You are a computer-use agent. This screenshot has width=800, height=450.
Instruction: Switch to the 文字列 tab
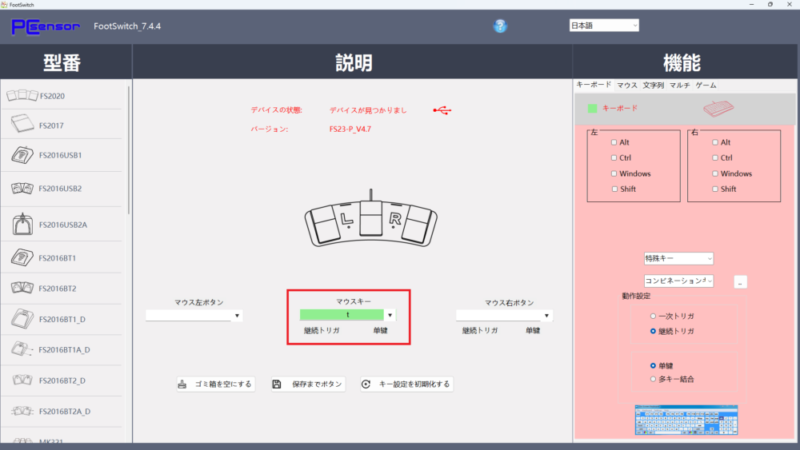click(653, 85)
